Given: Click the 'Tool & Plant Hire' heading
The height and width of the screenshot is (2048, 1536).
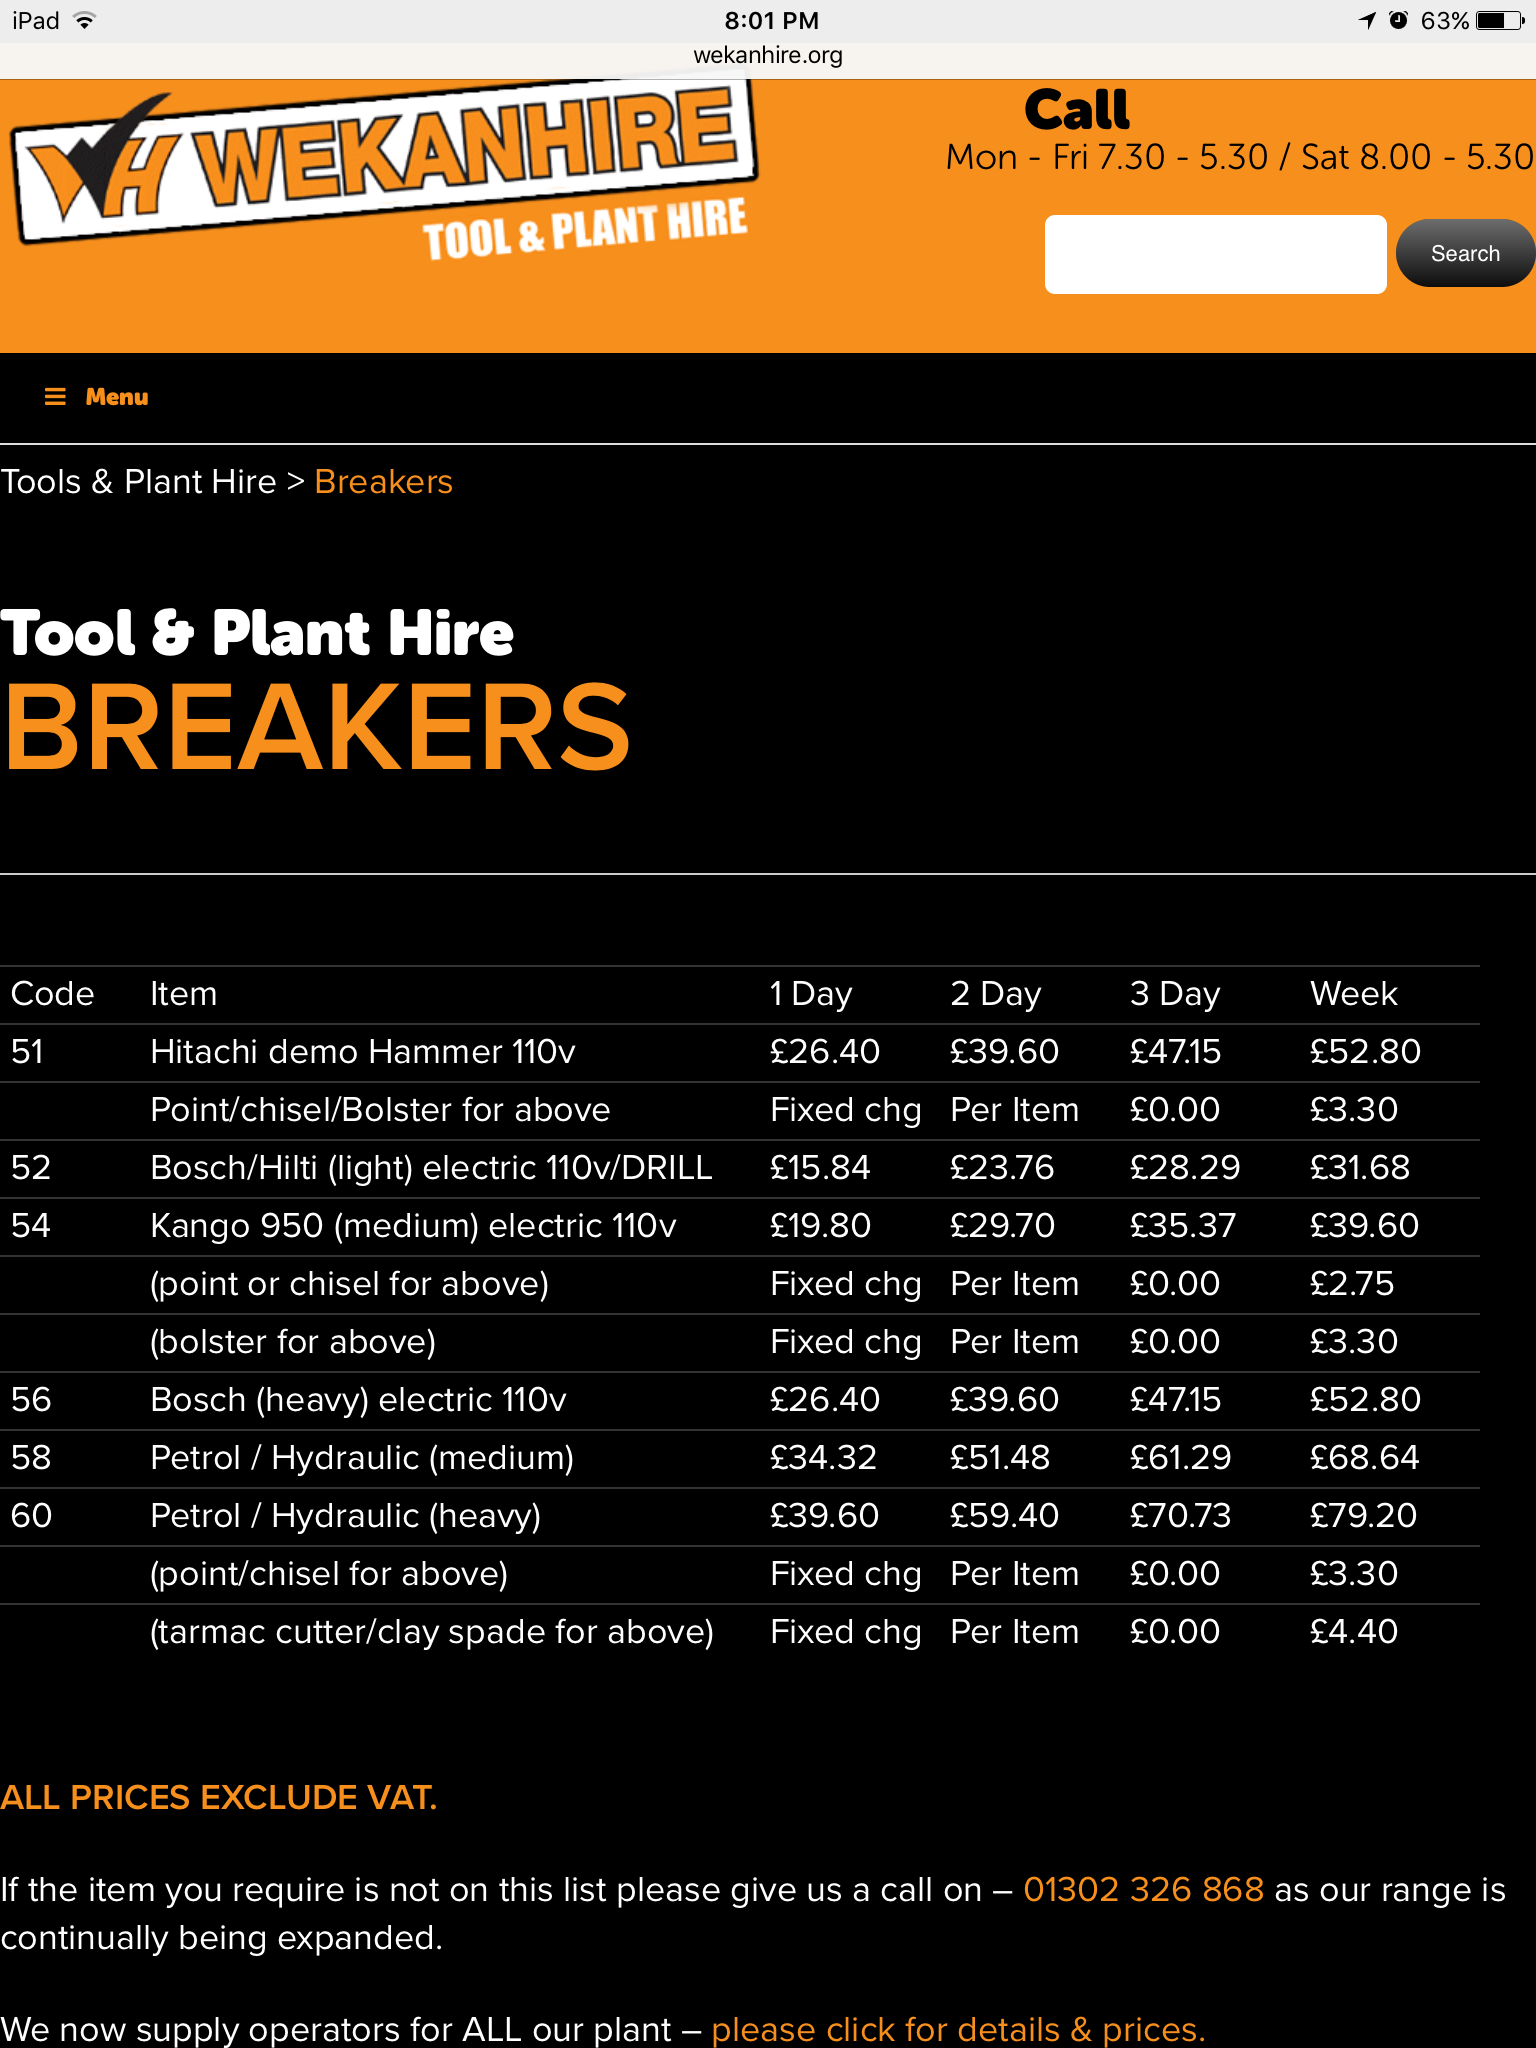Looking at the screenshot, I should 257,633.
